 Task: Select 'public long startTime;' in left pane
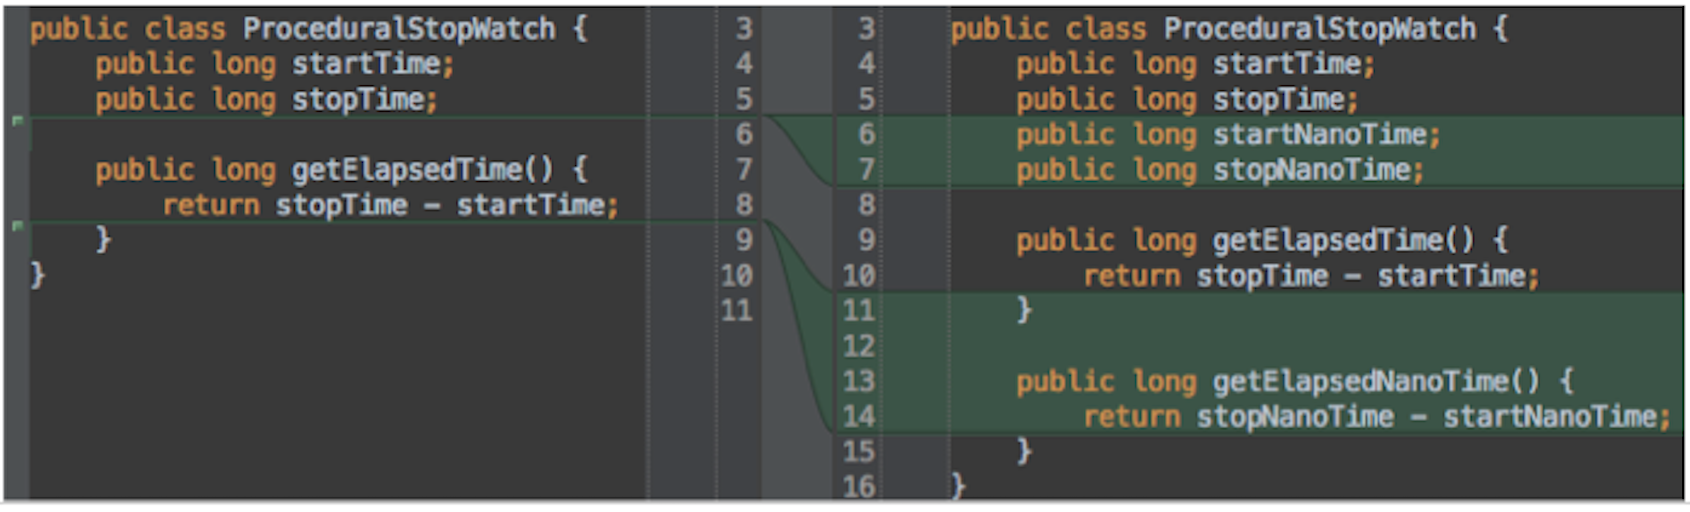[275, 64]
